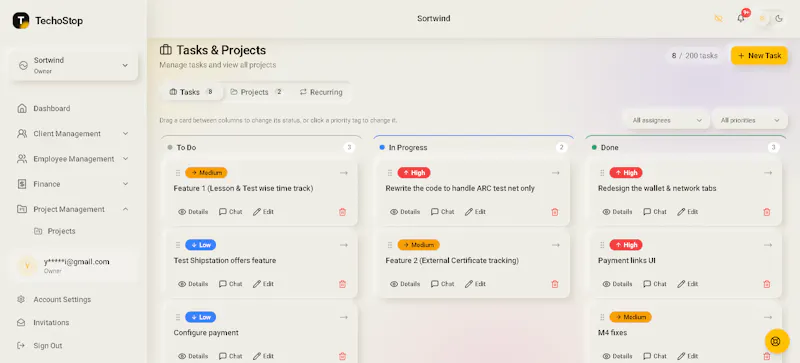Open the Sortwind workspace switcher
The height and width of the screenshot is (363, 800).
point(74,65)
